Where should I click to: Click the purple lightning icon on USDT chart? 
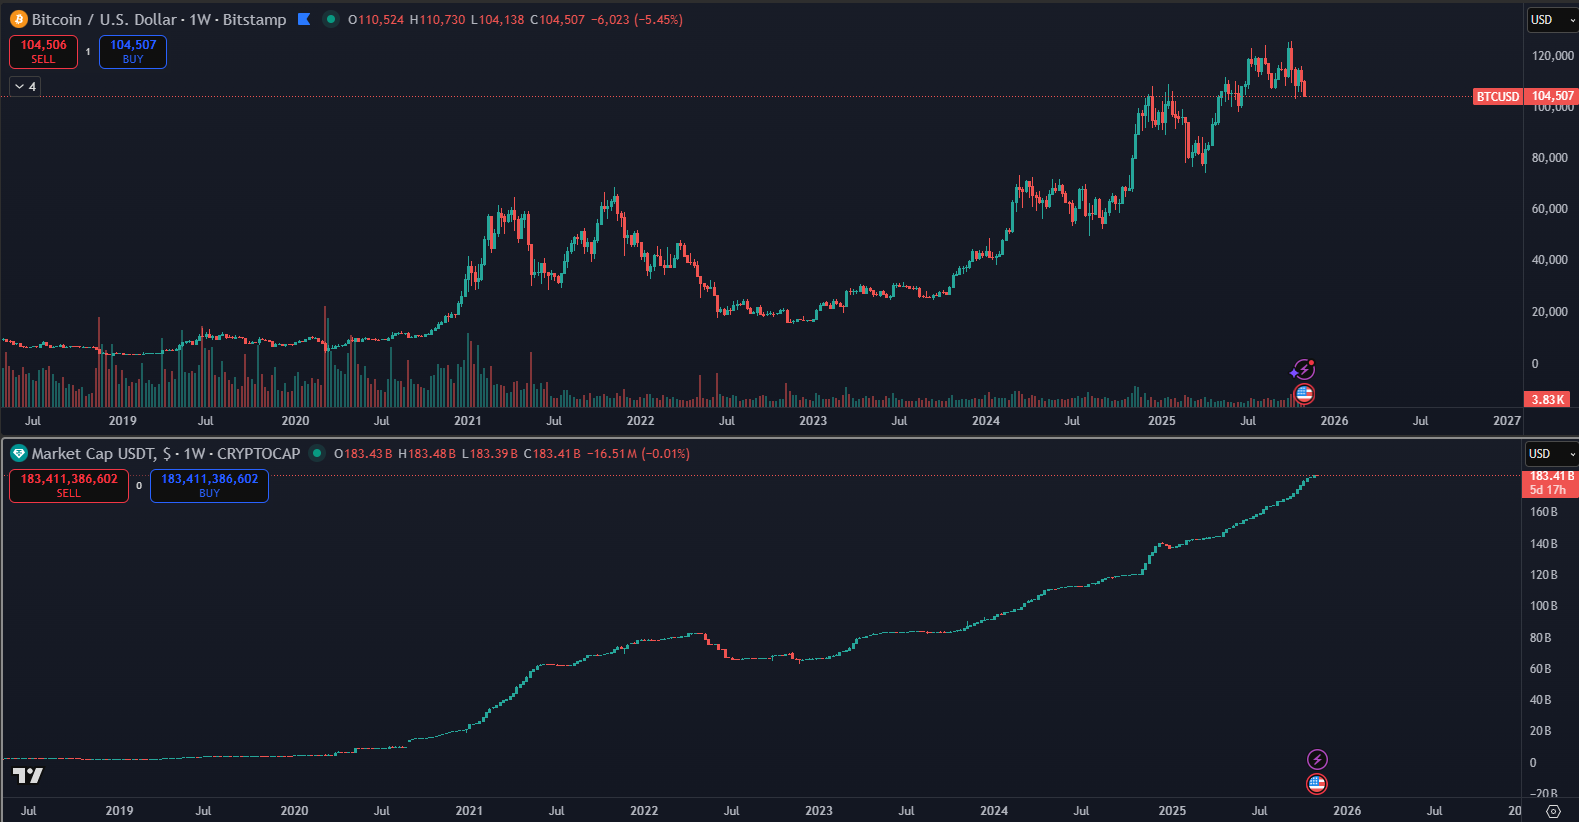pyautogui.click(x=1317, y=760)
